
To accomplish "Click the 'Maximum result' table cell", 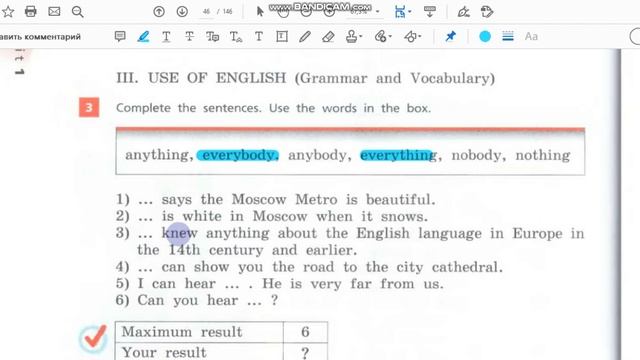I will click(200, 332).
